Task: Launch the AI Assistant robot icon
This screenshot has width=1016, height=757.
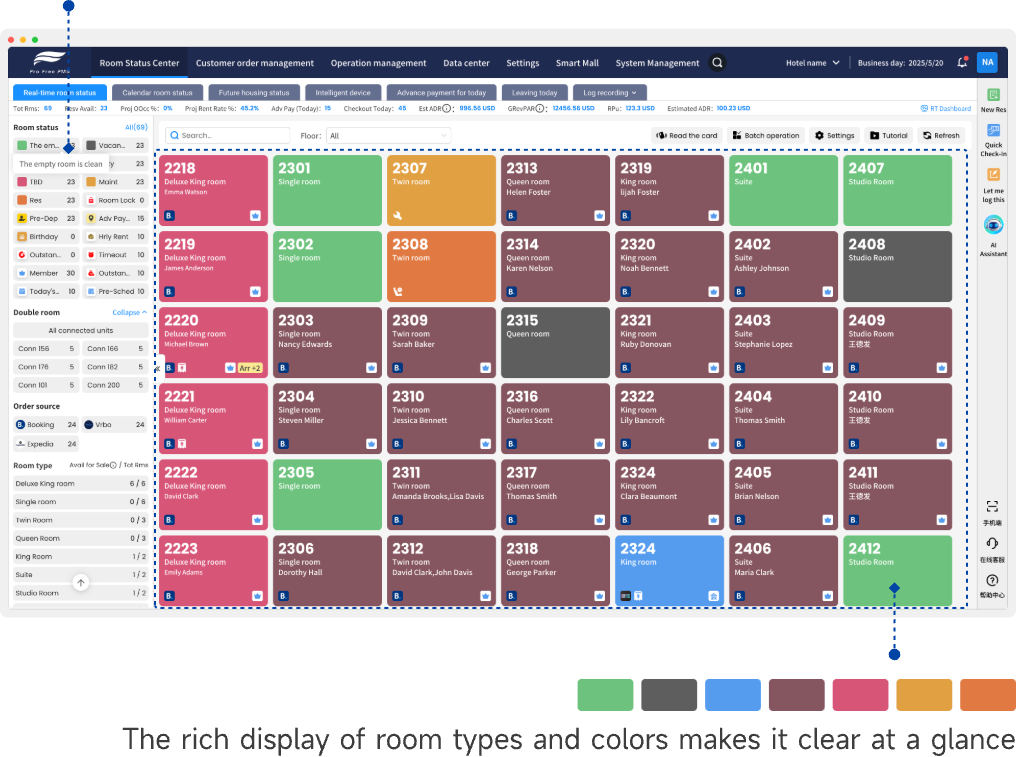Action: pyautogui.click(x=993, y=225)
